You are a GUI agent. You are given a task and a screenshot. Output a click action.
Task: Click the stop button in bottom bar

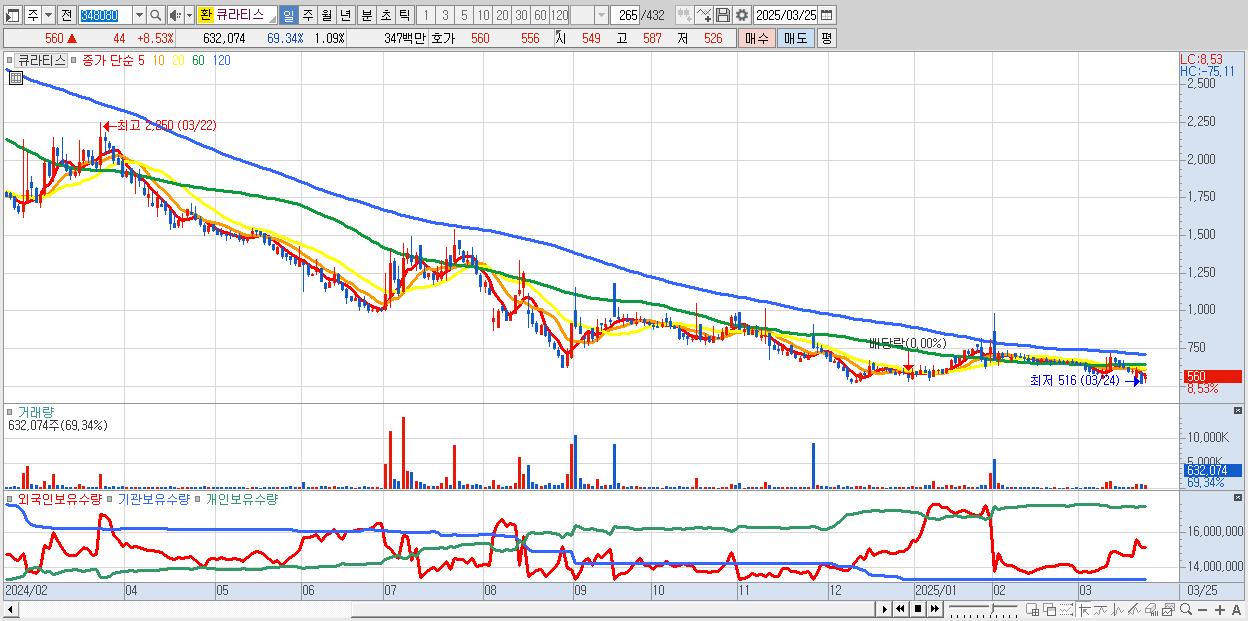[917, 610]
